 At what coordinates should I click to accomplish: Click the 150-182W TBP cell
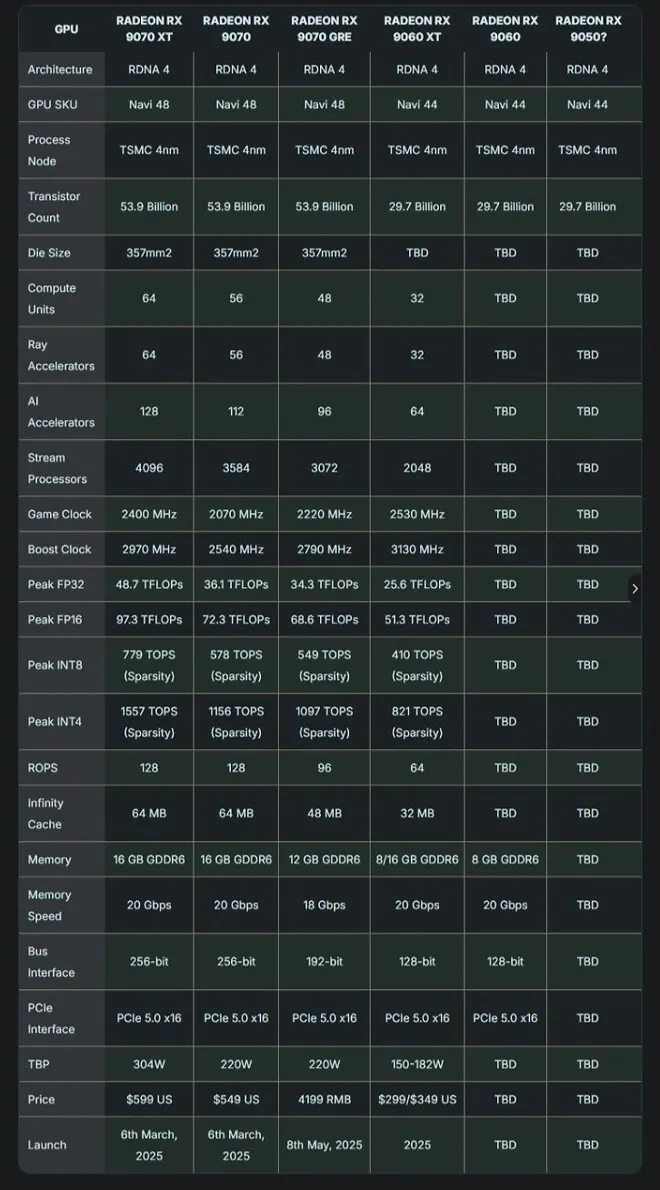416,1064
